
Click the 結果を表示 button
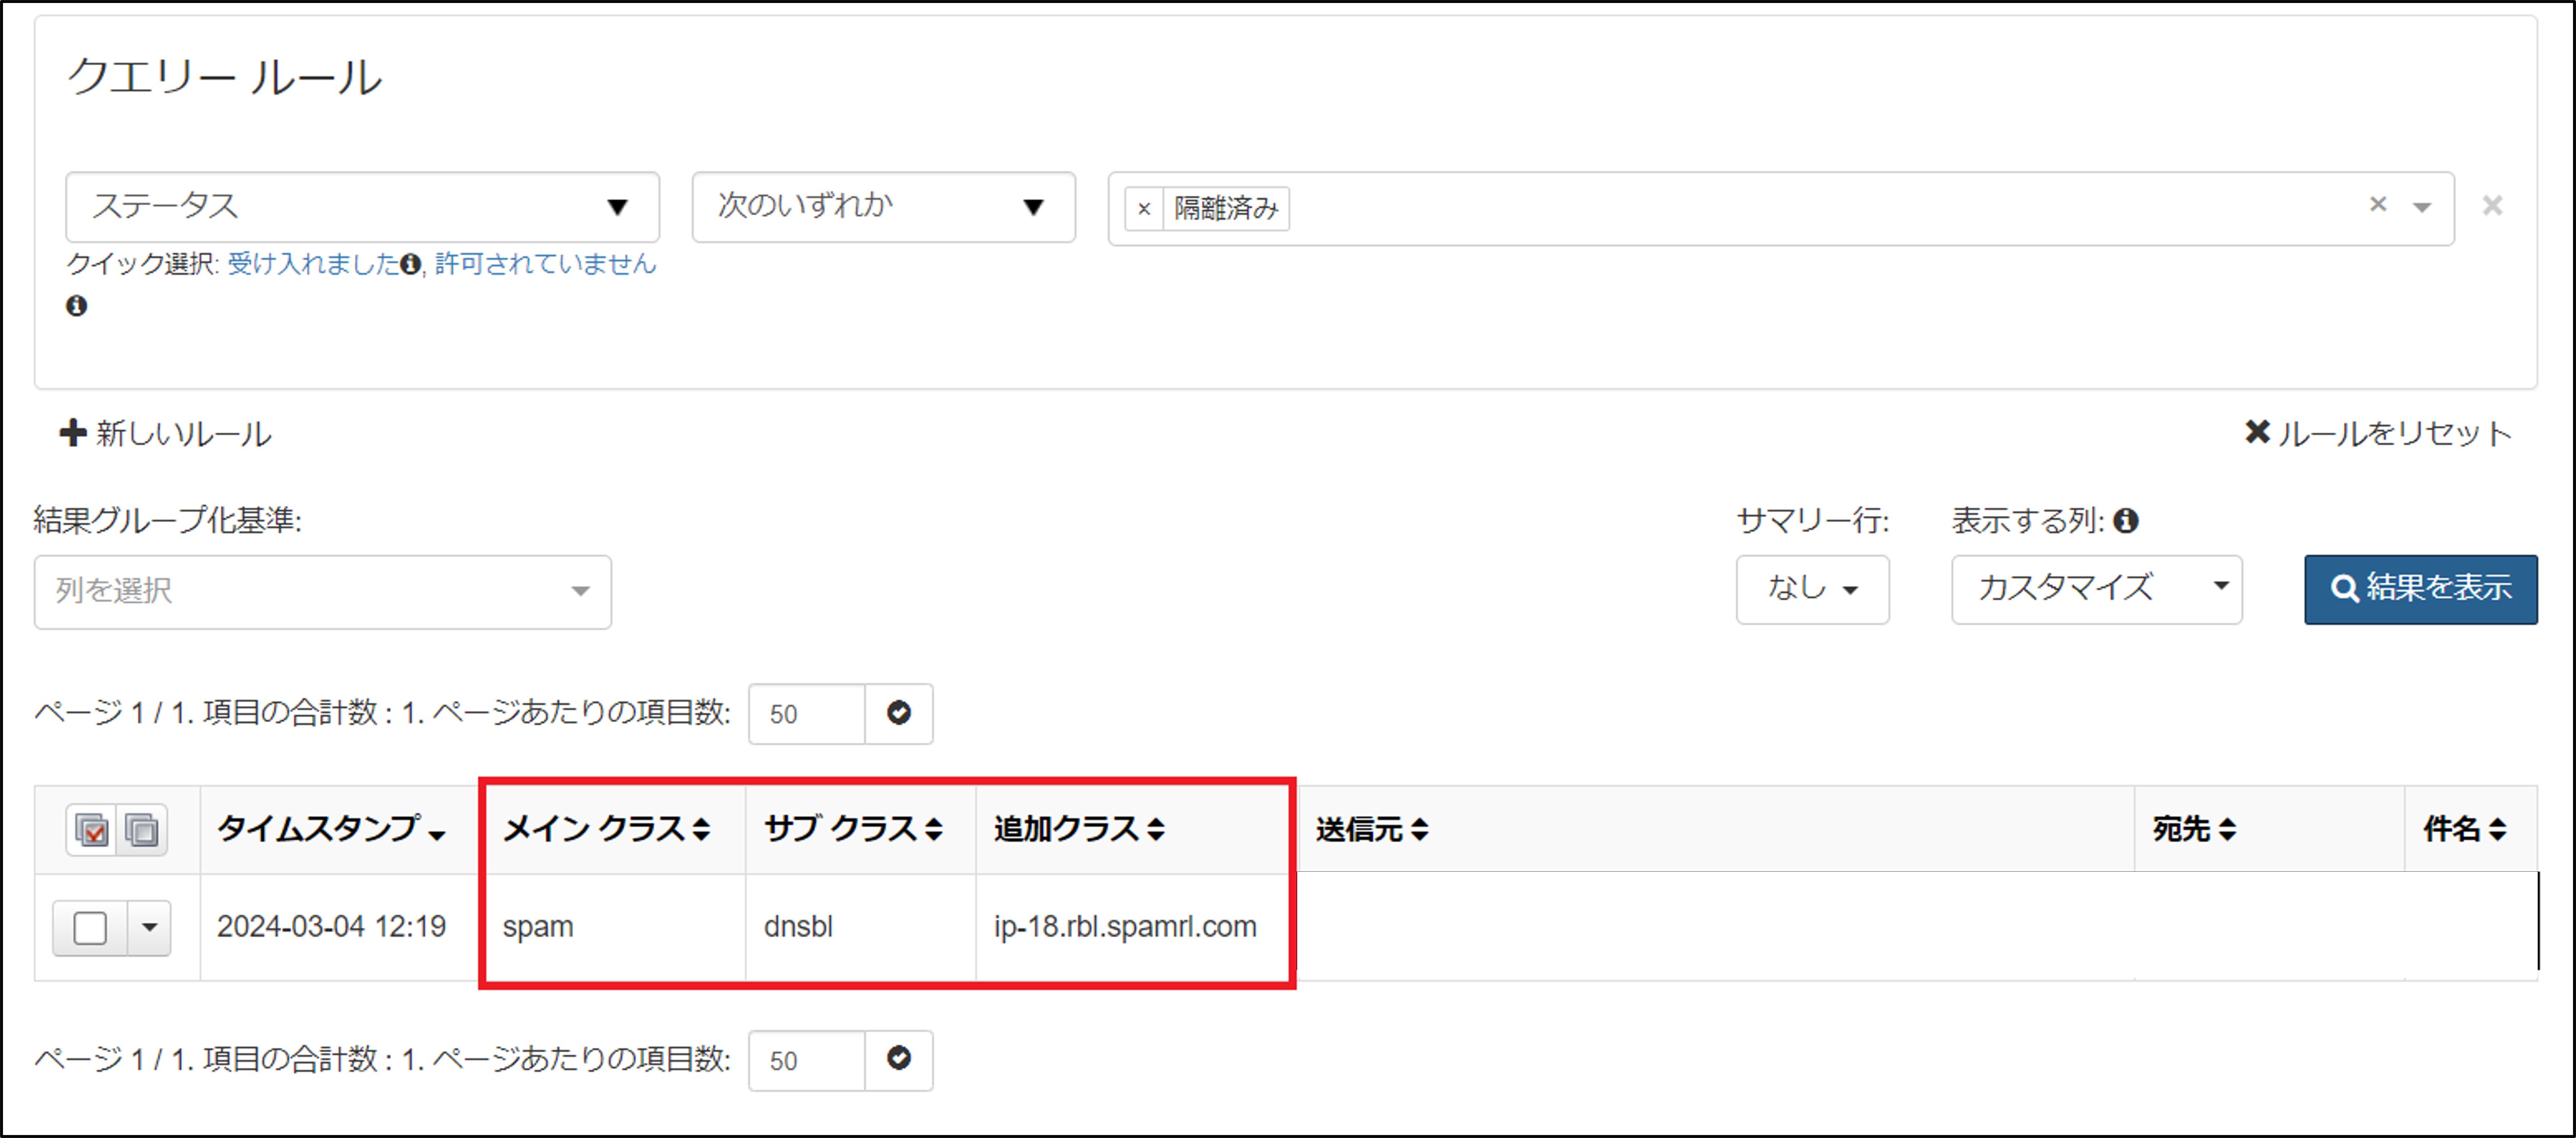(x=2420, y=589)
